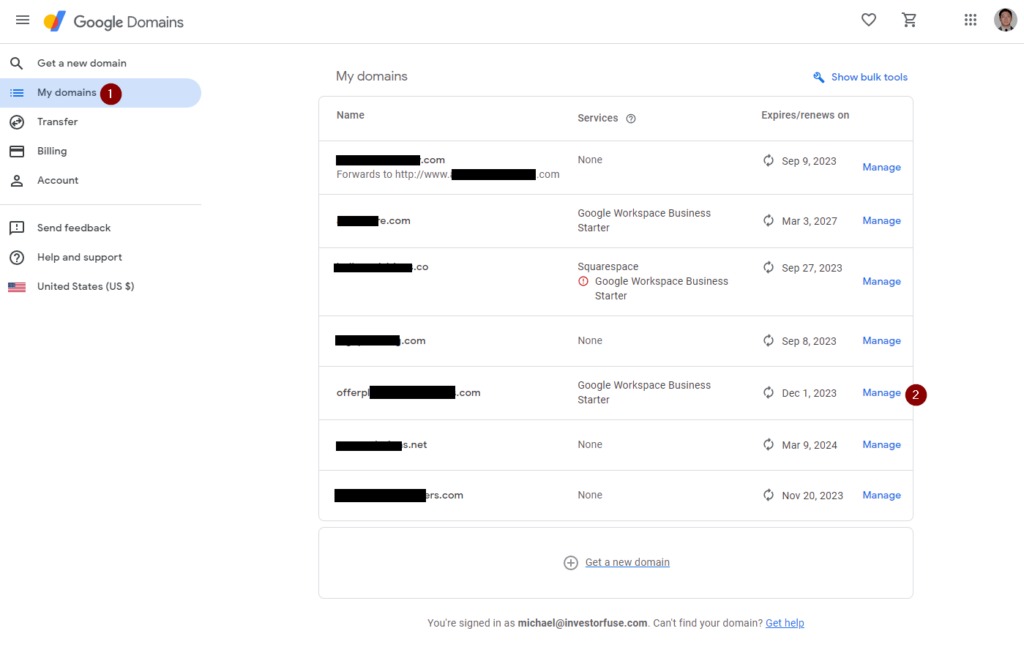The image size is (1024, 661).
Task: Click the michael@investorfuse.com email text
Action: [583, 623]
